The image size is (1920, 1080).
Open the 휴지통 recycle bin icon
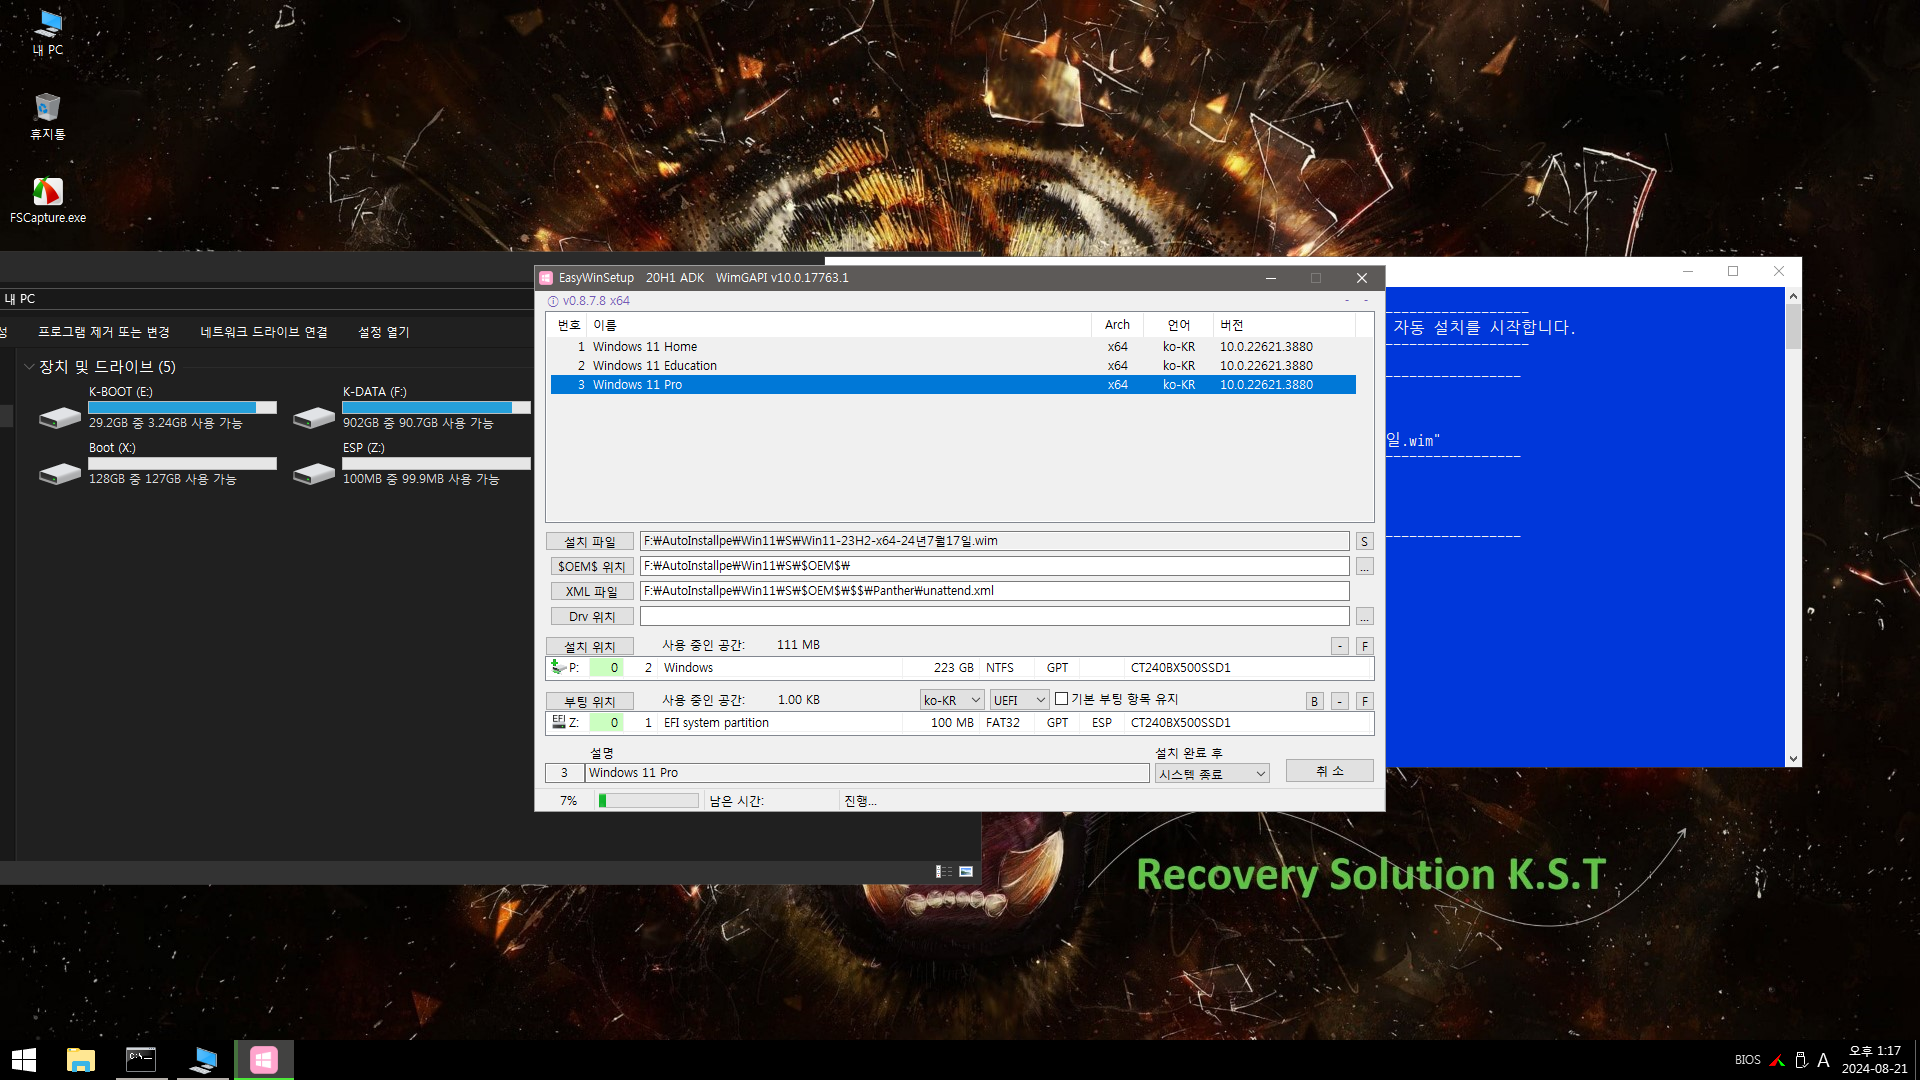[x=48, y=116]
